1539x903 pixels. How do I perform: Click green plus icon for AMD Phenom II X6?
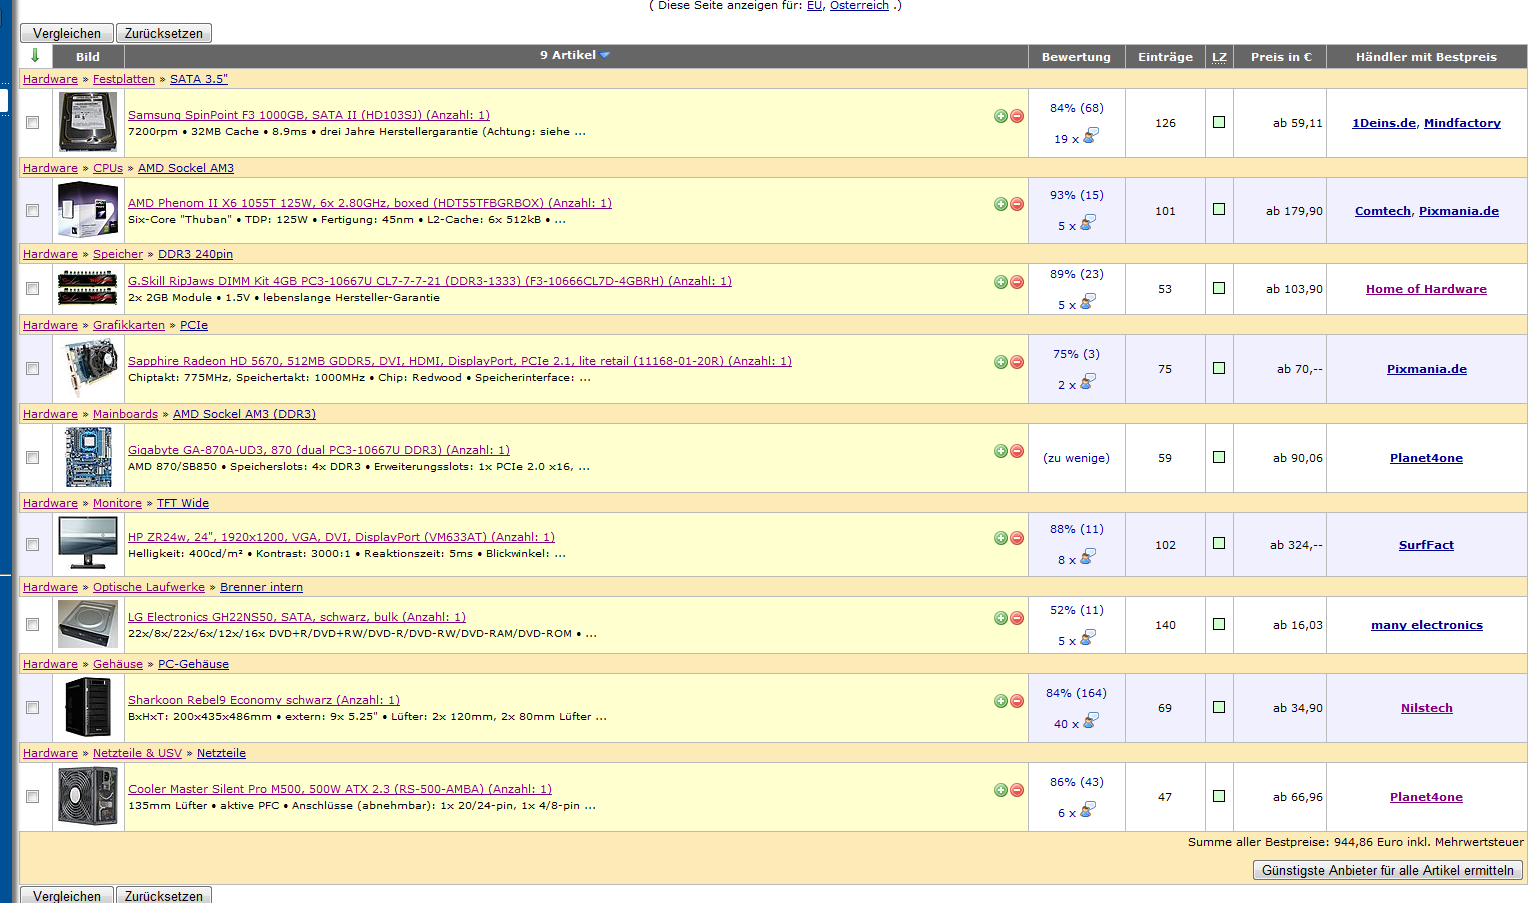[x=1001, y=204]
